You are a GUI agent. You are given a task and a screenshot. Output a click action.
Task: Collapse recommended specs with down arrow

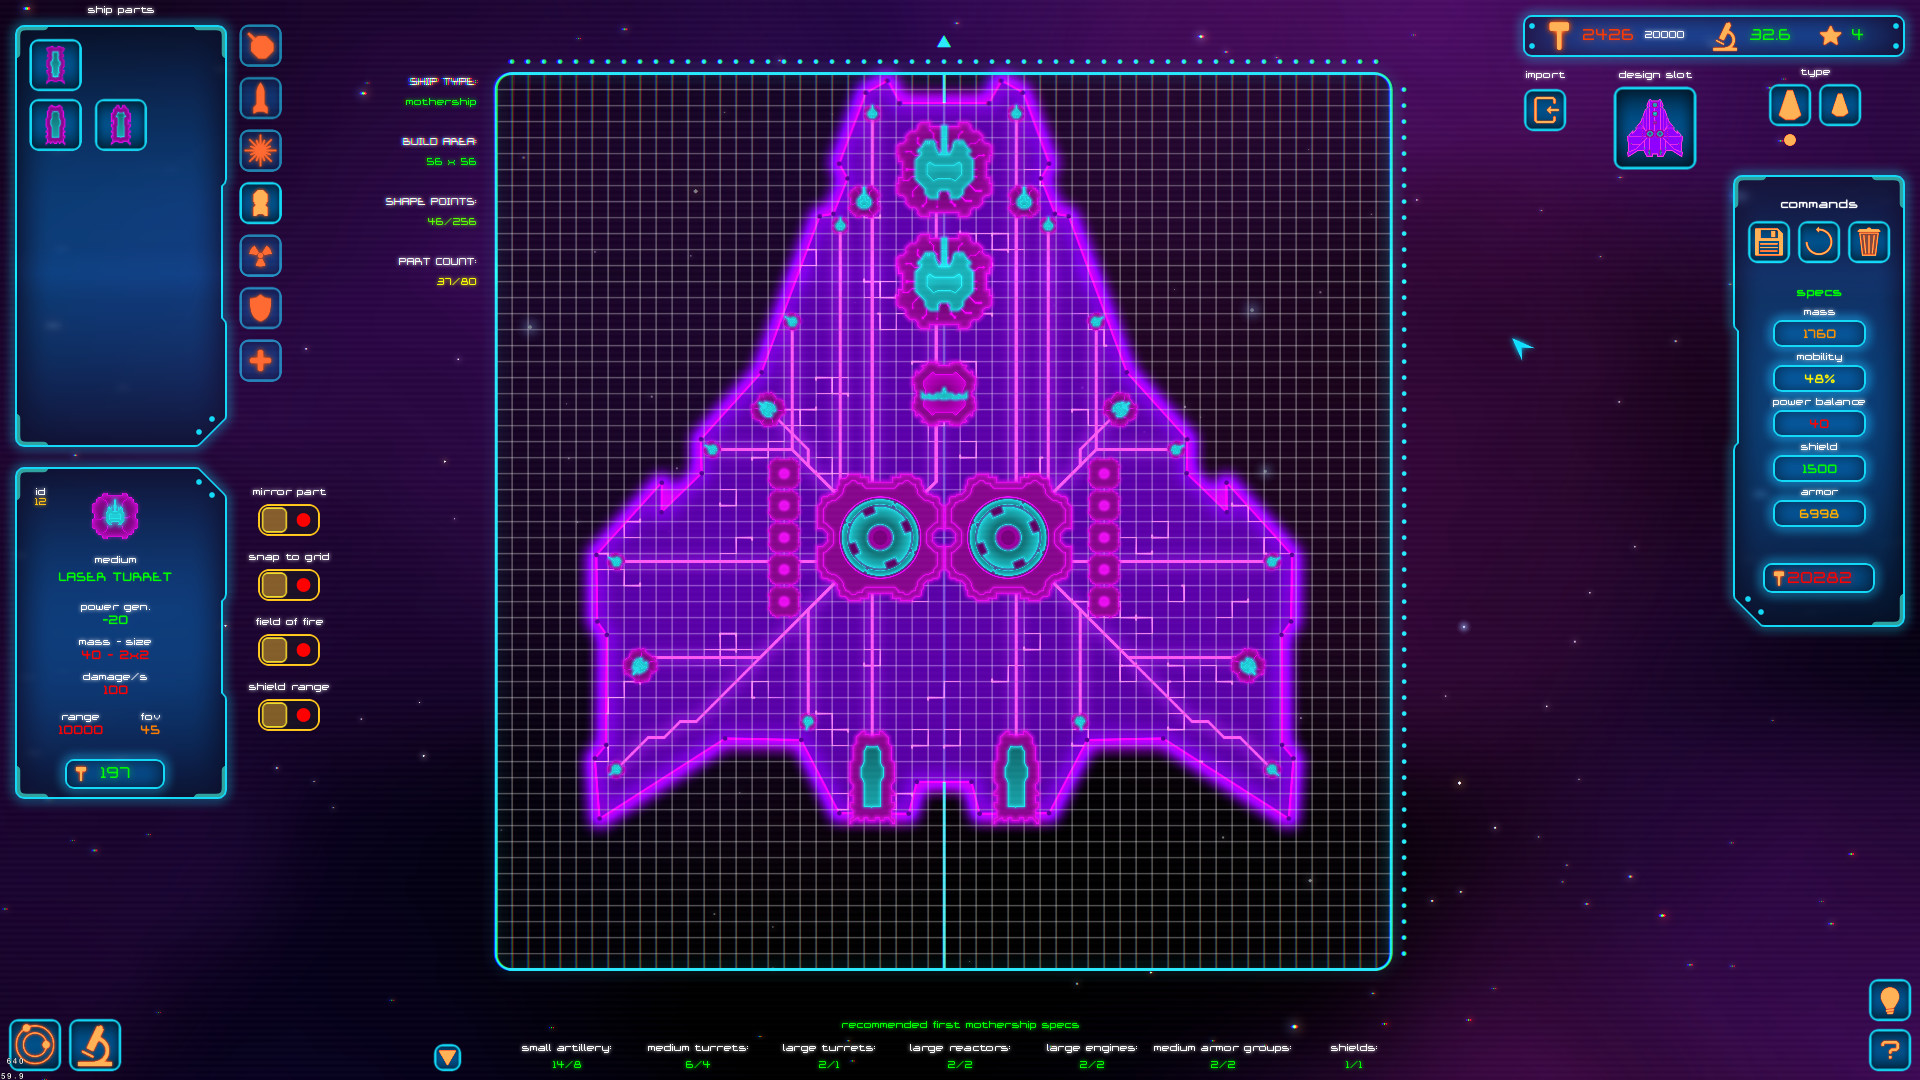[x=447, y=1057]
